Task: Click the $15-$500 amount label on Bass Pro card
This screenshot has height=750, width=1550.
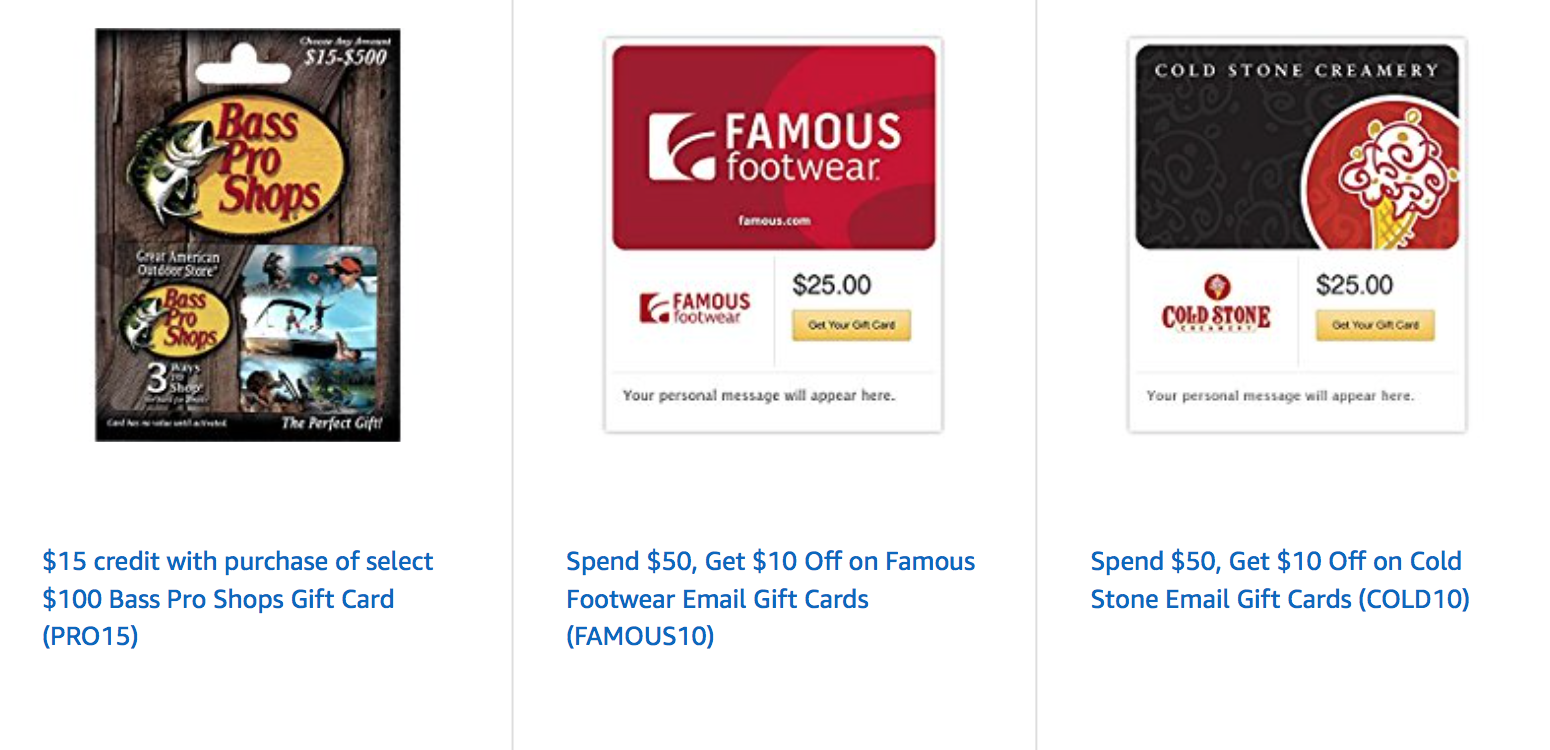Action: point(345,57)
